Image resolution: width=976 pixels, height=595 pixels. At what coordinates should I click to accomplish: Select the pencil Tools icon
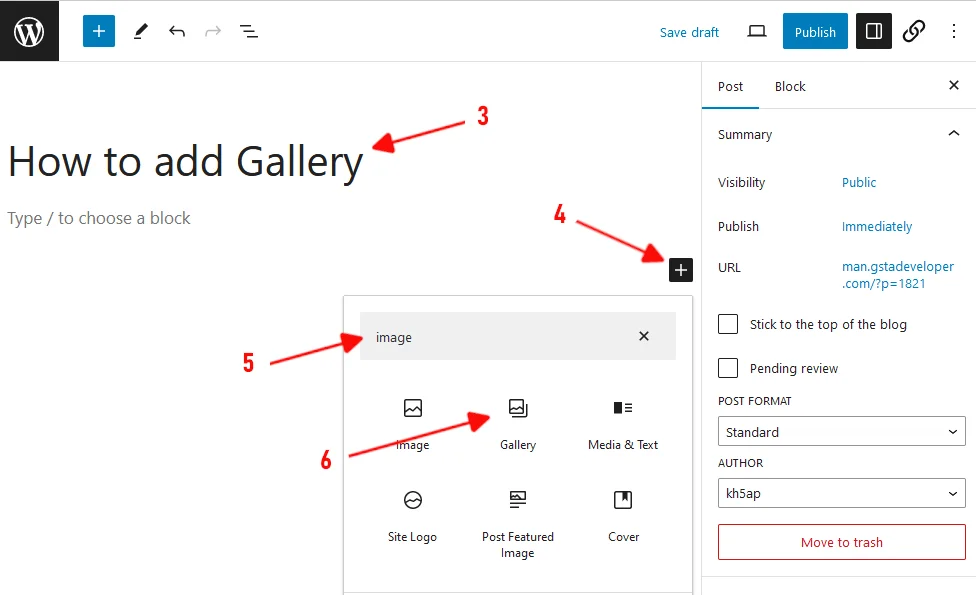pos(140,31)
